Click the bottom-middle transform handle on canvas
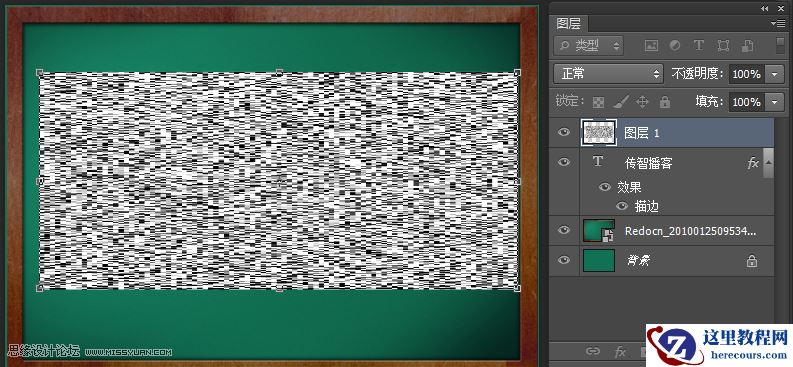 (279, 288)
